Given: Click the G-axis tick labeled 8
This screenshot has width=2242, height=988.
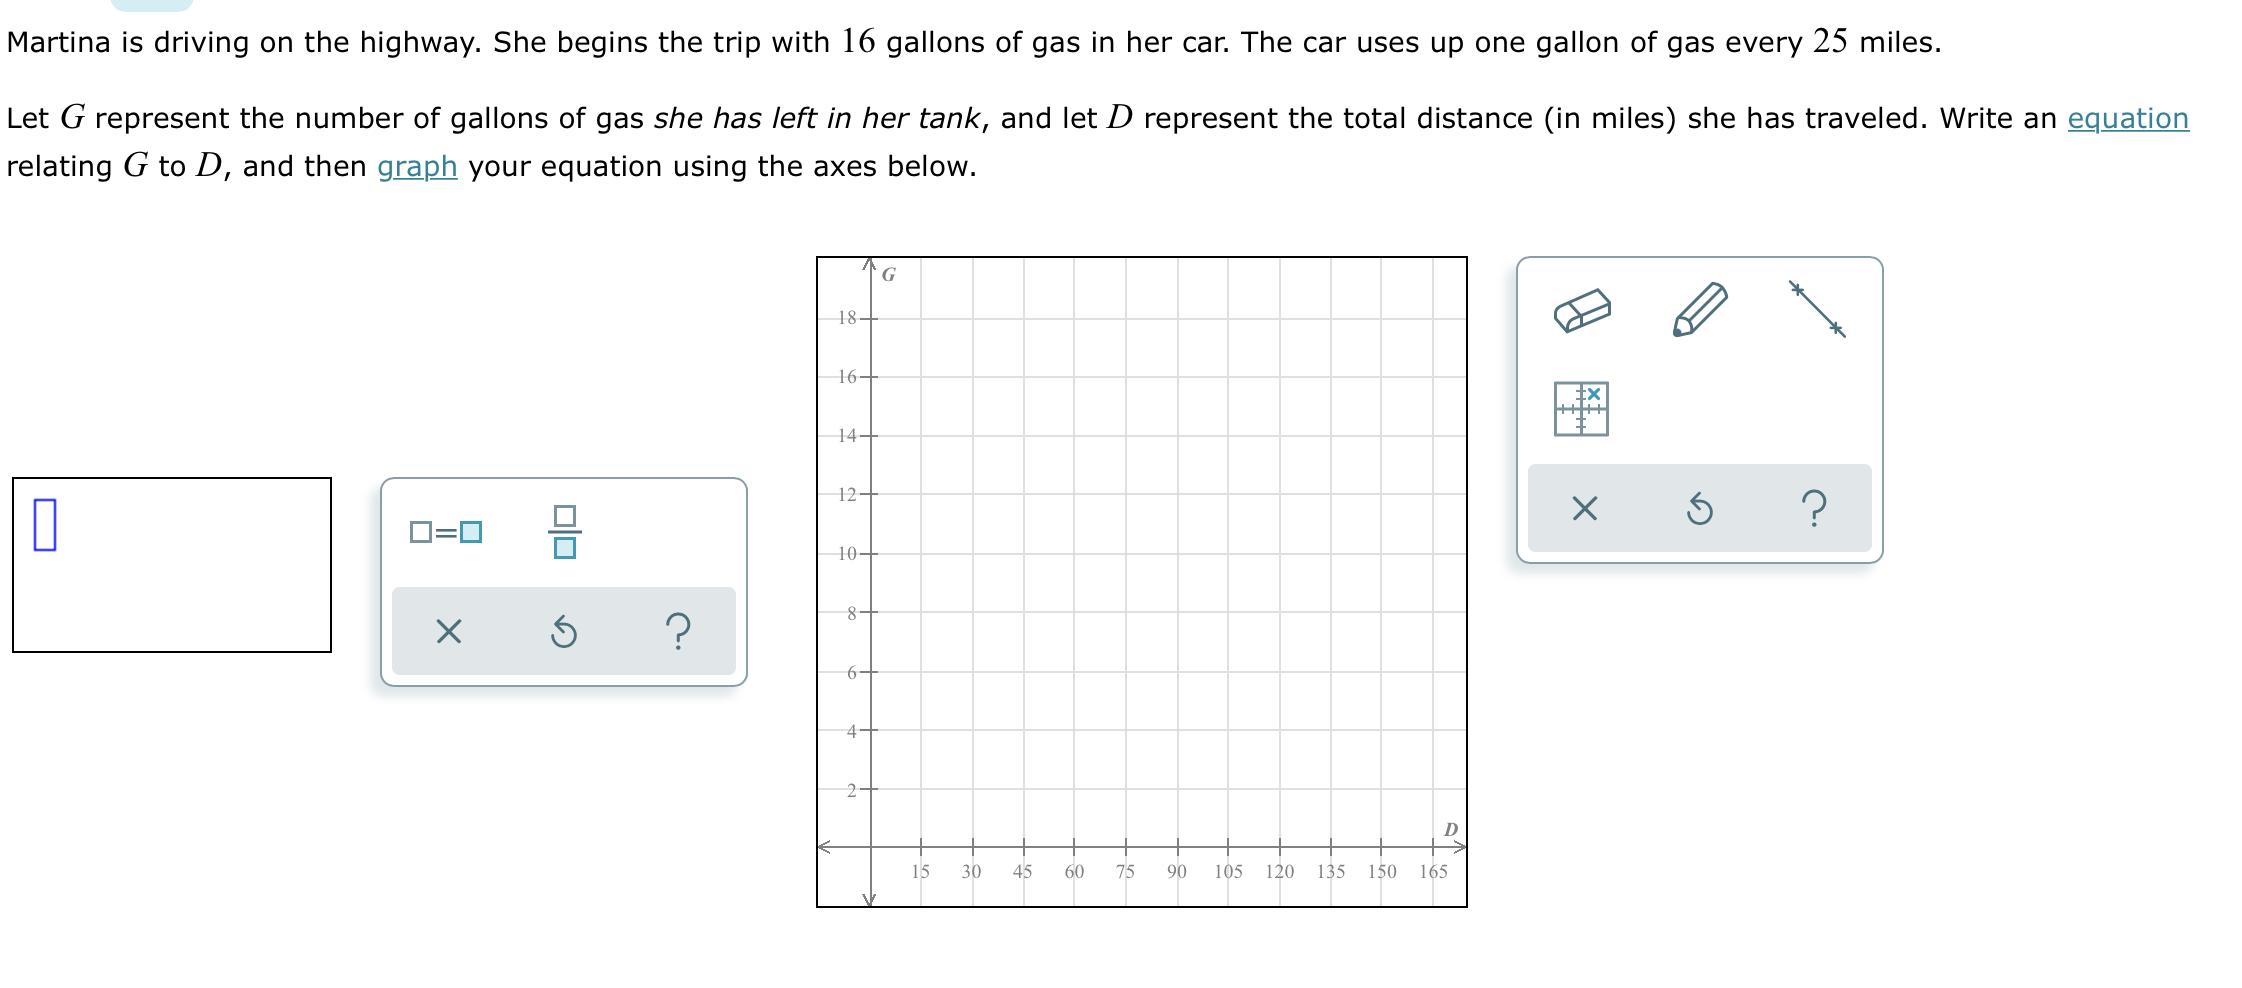Looking at the screenshot, I should [852, 613].
